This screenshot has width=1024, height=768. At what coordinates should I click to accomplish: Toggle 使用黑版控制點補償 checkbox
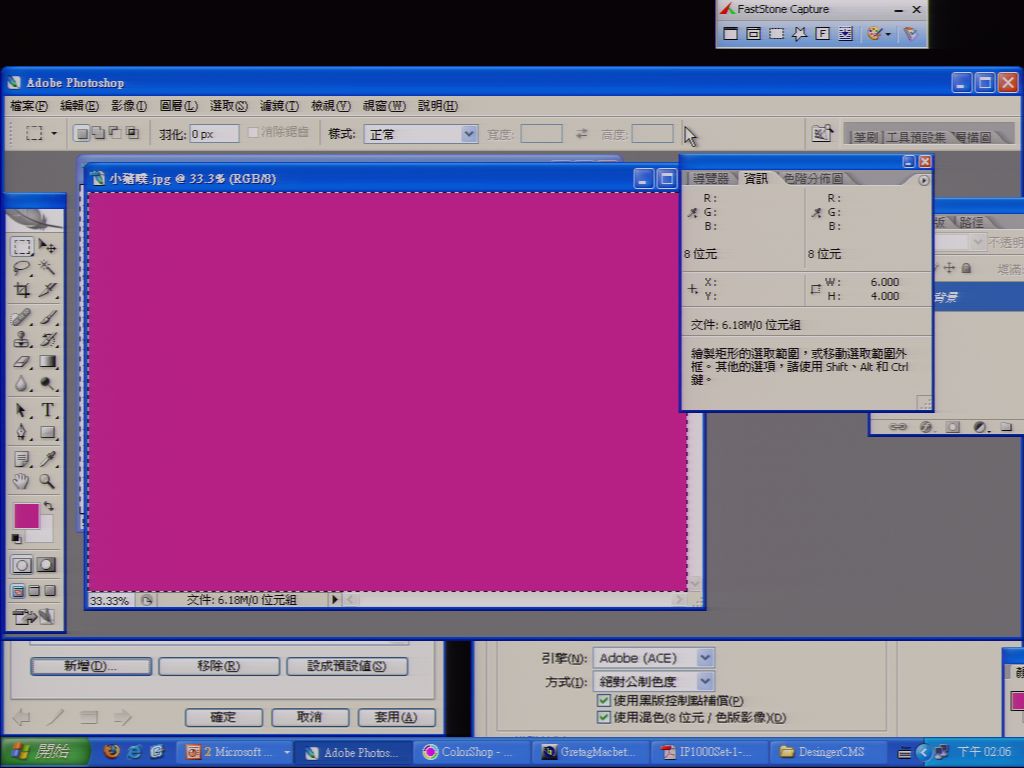point(604,701)
